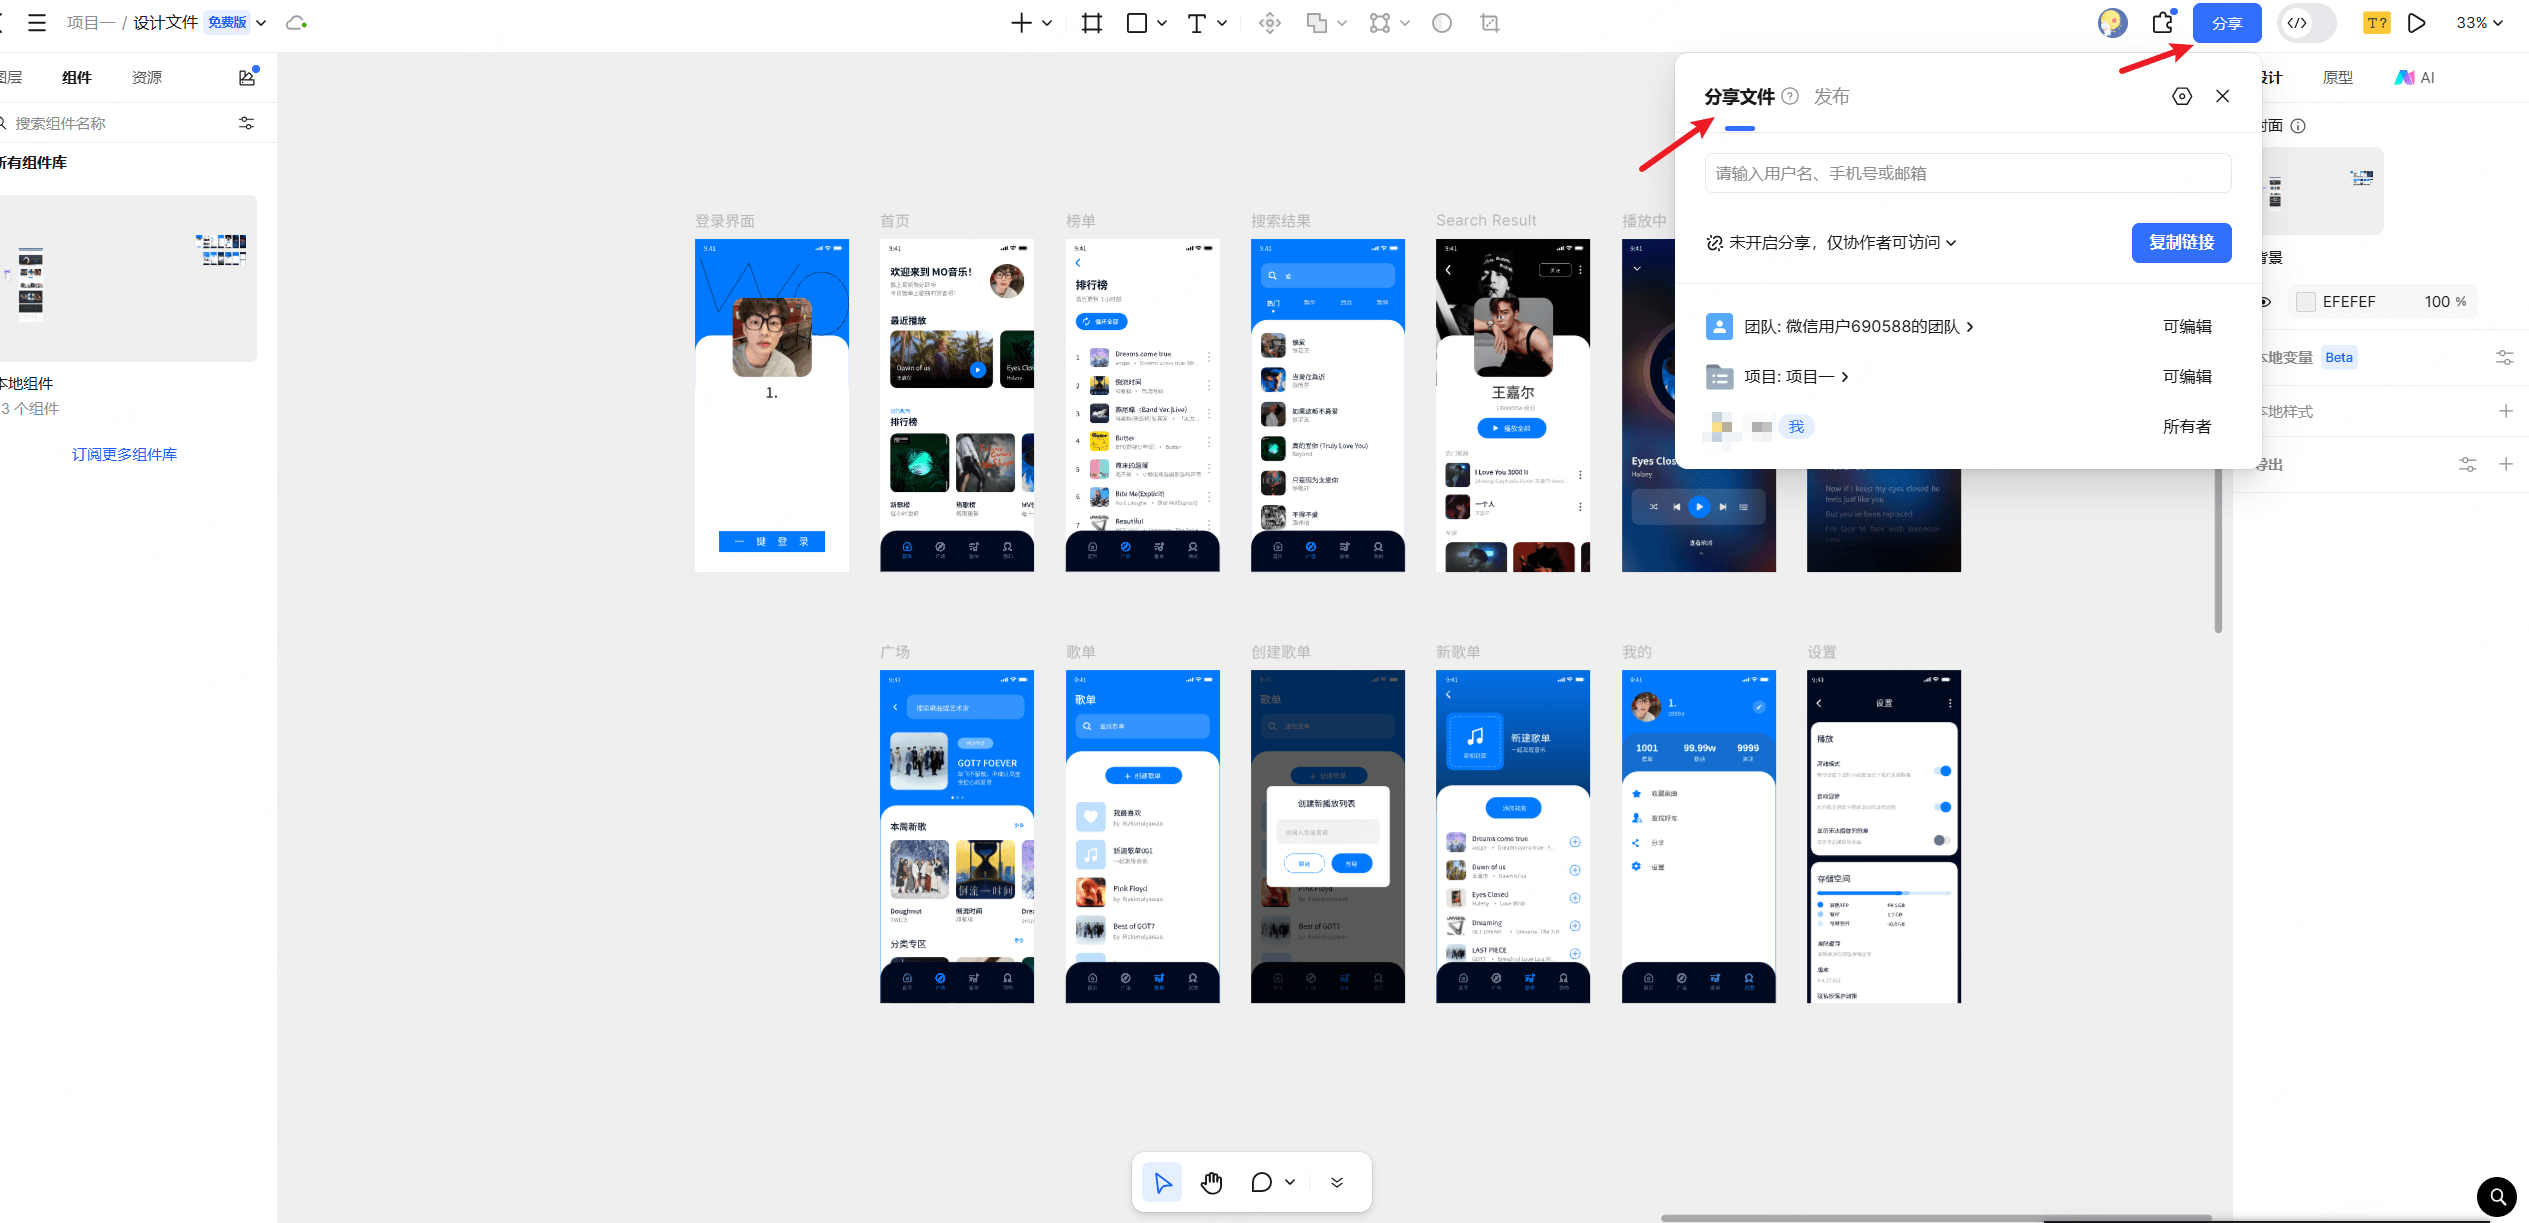The width and height of the screenshot is (2529, 1223).
Task: Click the play preview icon
Action: click(x=2416, y=23)
